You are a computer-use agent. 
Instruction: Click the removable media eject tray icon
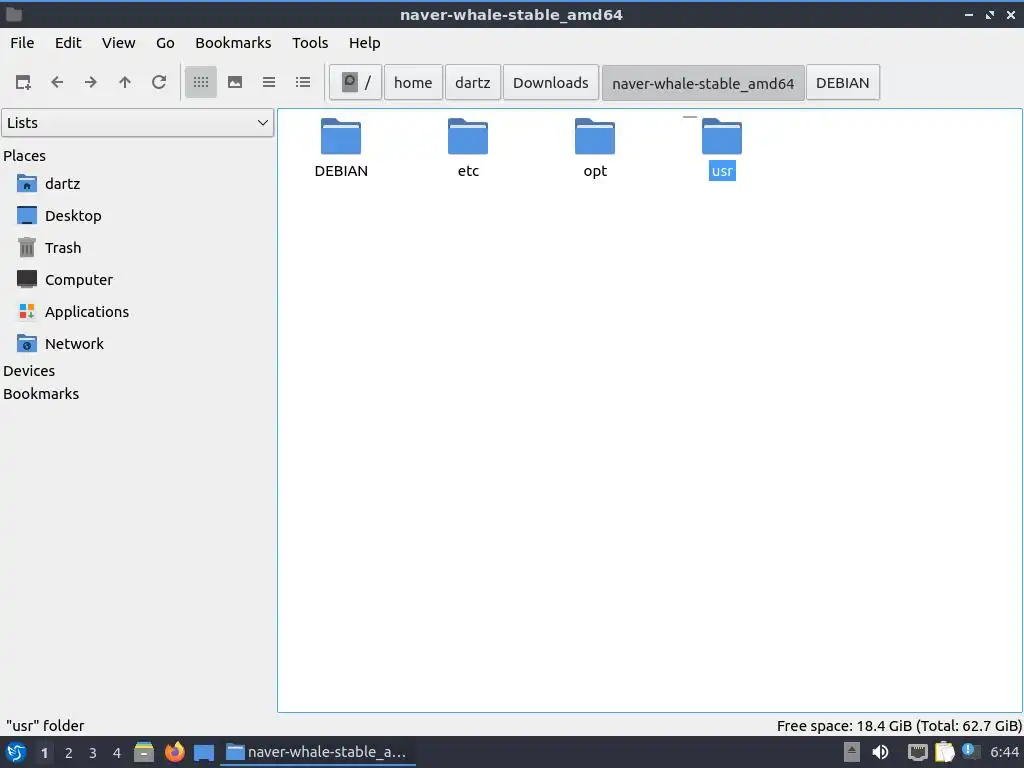click(x=852, y=752)
